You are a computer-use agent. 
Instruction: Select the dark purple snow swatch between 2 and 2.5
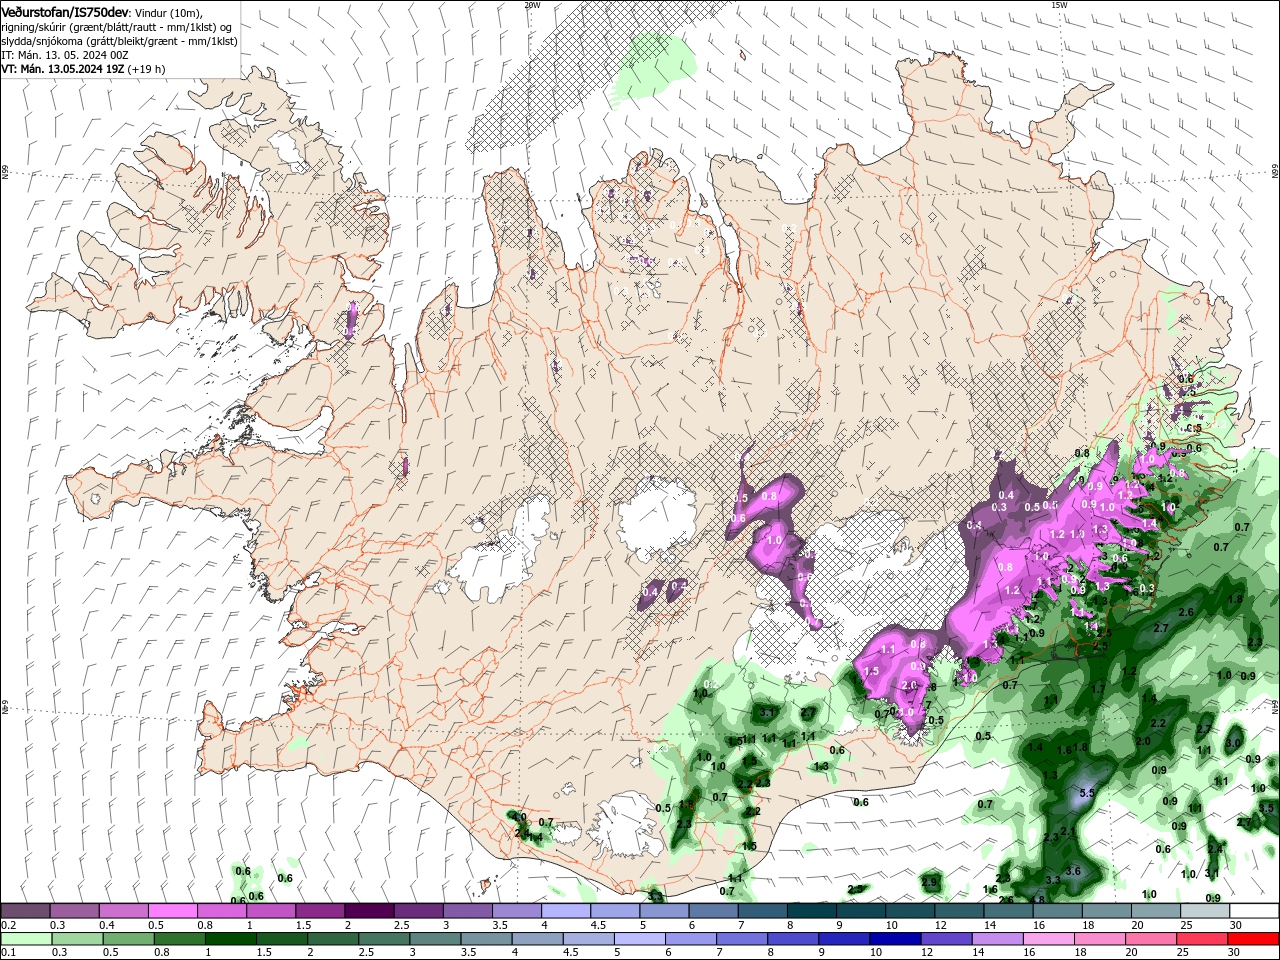[369, 911]
